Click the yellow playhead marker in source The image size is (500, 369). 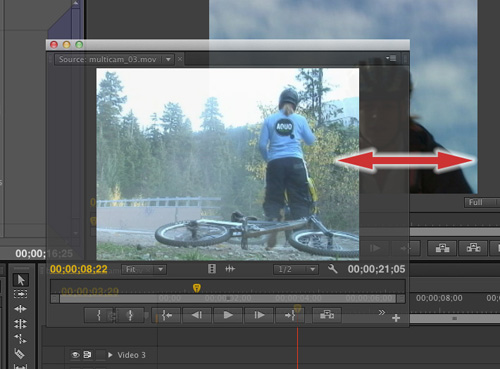[197, 288]
